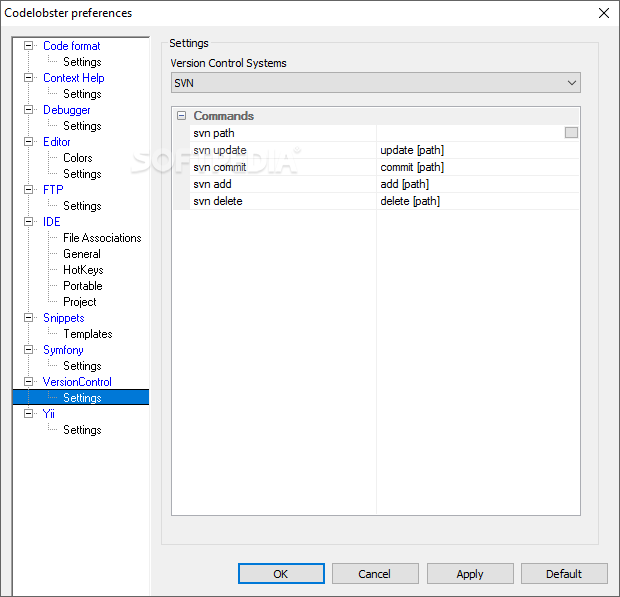Select the Editor category

57,142
